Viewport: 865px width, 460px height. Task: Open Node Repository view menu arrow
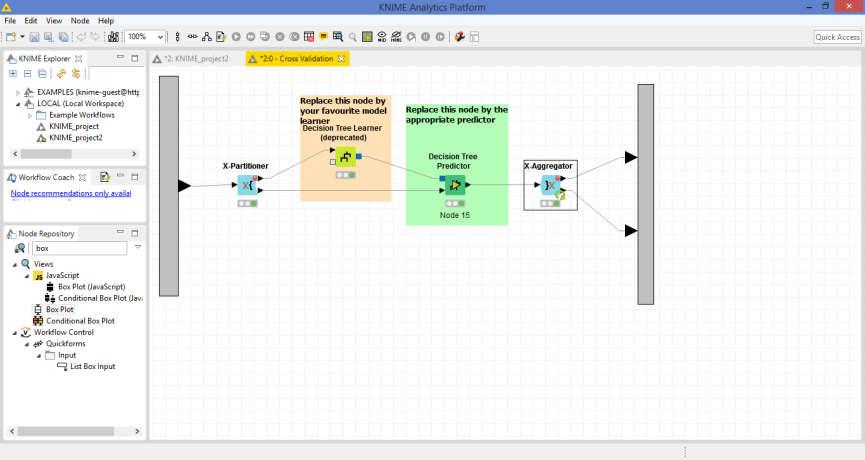click(x=138, y=247)
